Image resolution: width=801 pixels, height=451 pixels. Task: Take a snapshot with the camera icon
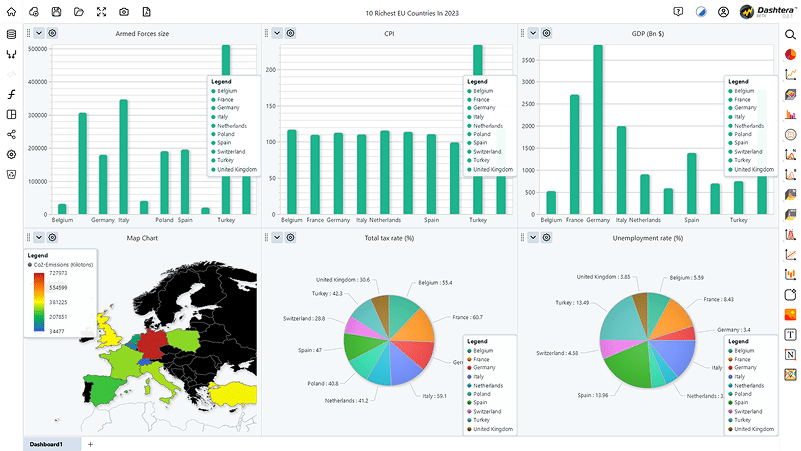[124, 11]
